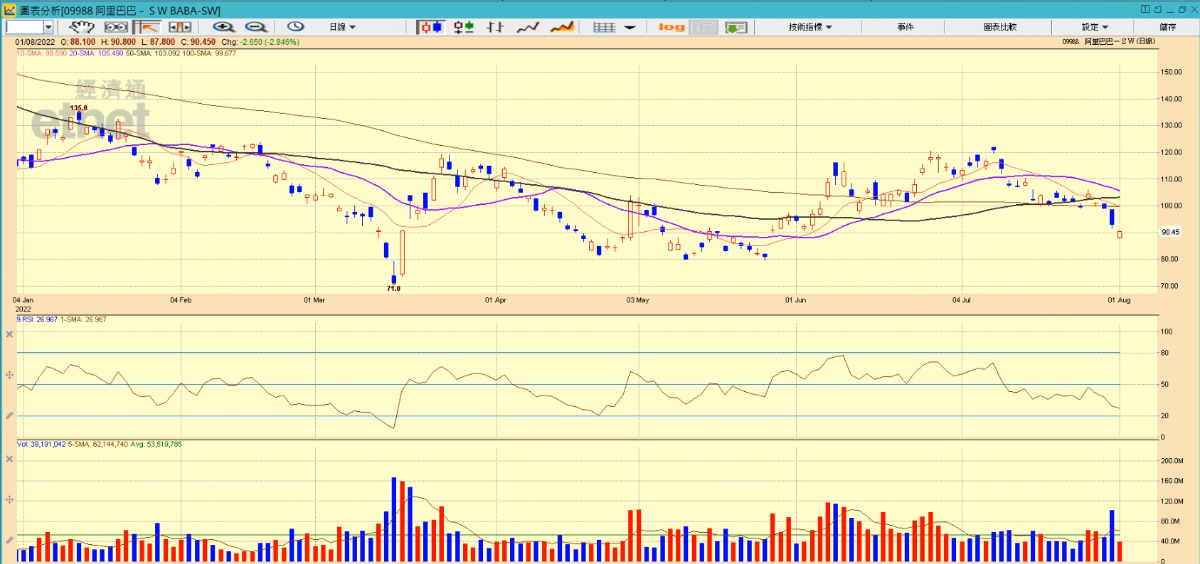Image resolution: width=1200 pixels, height=564 pixels.
Task: Click the detach window icon in title bar
Action: click(x=1158, y=9)
